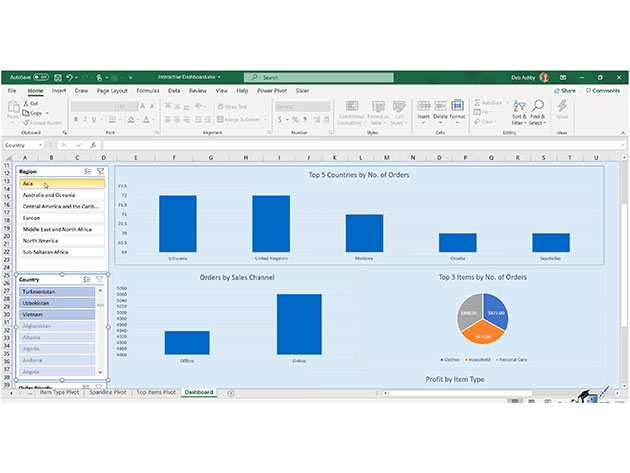Viewport: 630px width, 473px height.
Task: Click the Lithuania bar in top chart
Action: [x=178, y=224]
